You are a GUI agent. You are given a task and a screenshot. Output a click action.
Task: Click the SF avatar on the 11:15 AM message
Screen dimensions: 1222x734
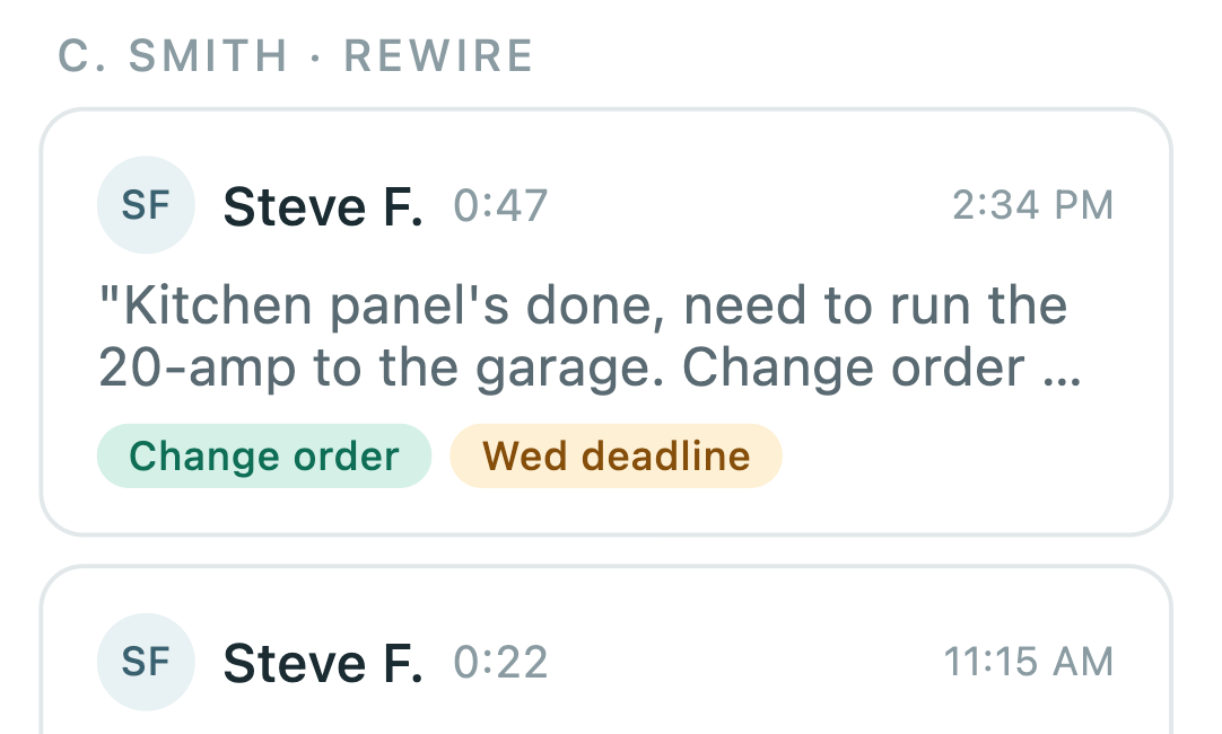[x=146, y=661]
